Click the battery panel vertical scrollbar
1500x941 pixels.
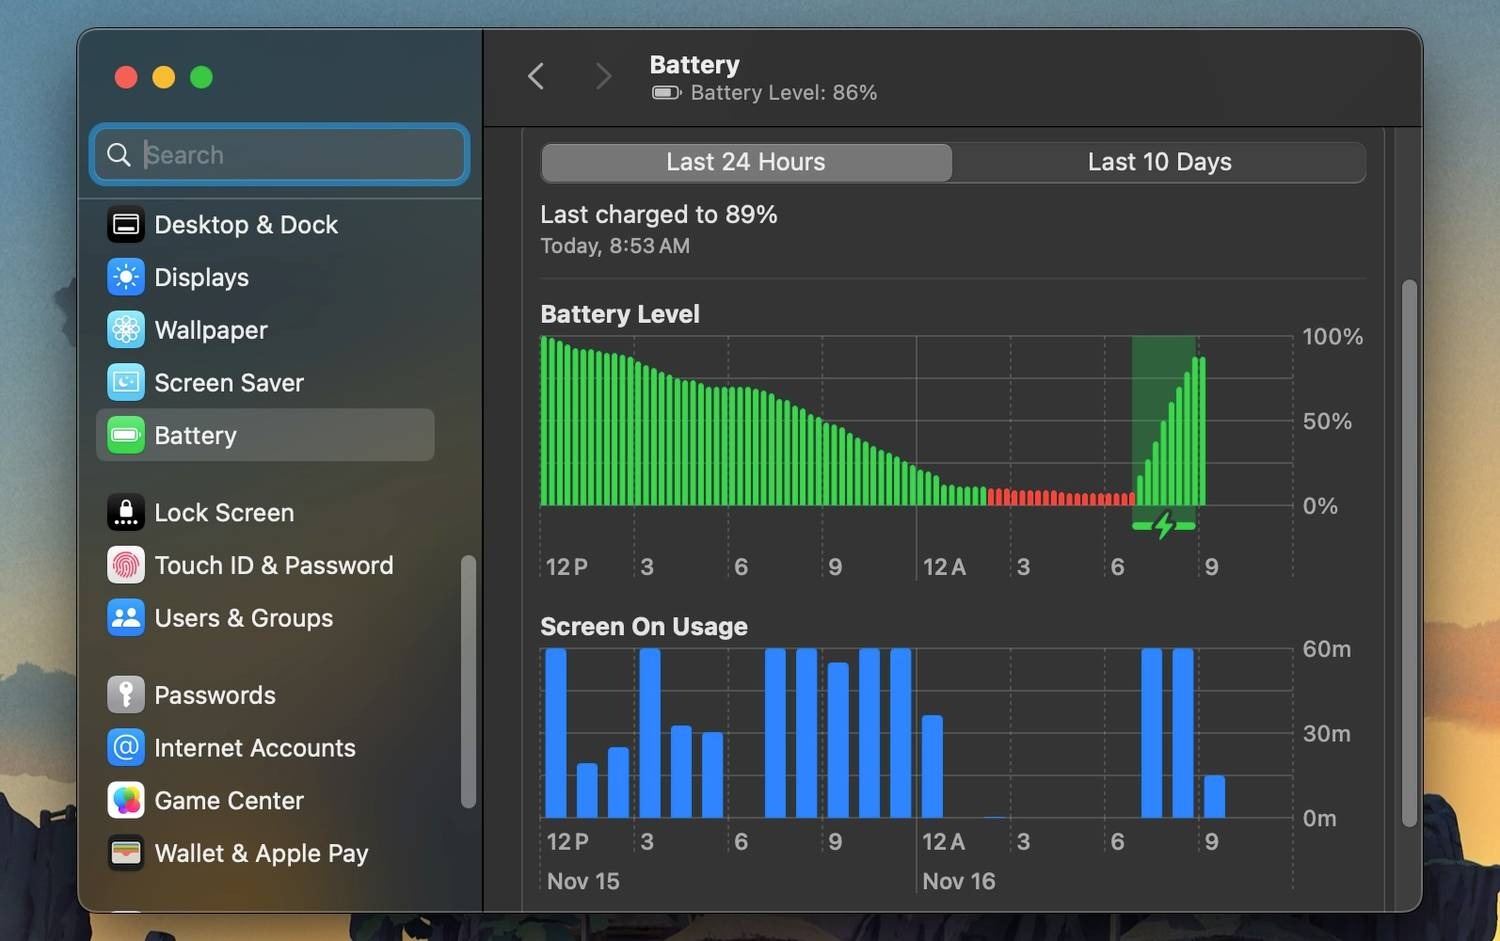[1409, 553]
